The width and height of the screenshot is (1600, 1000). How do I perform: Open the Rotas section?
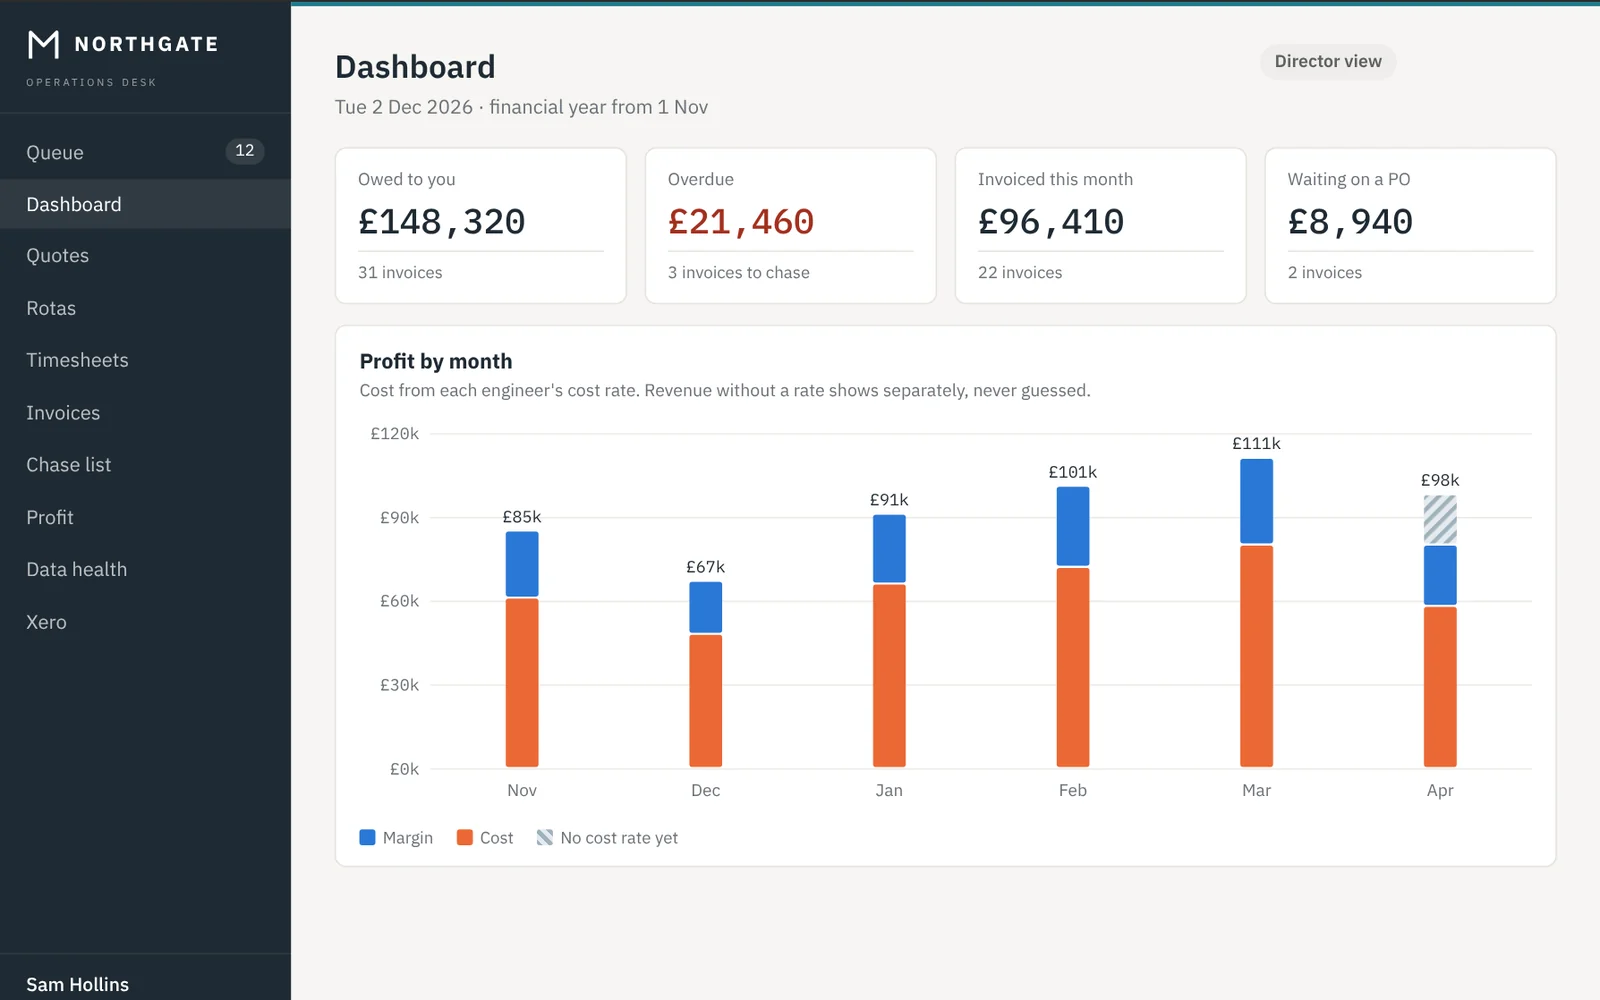145,308
